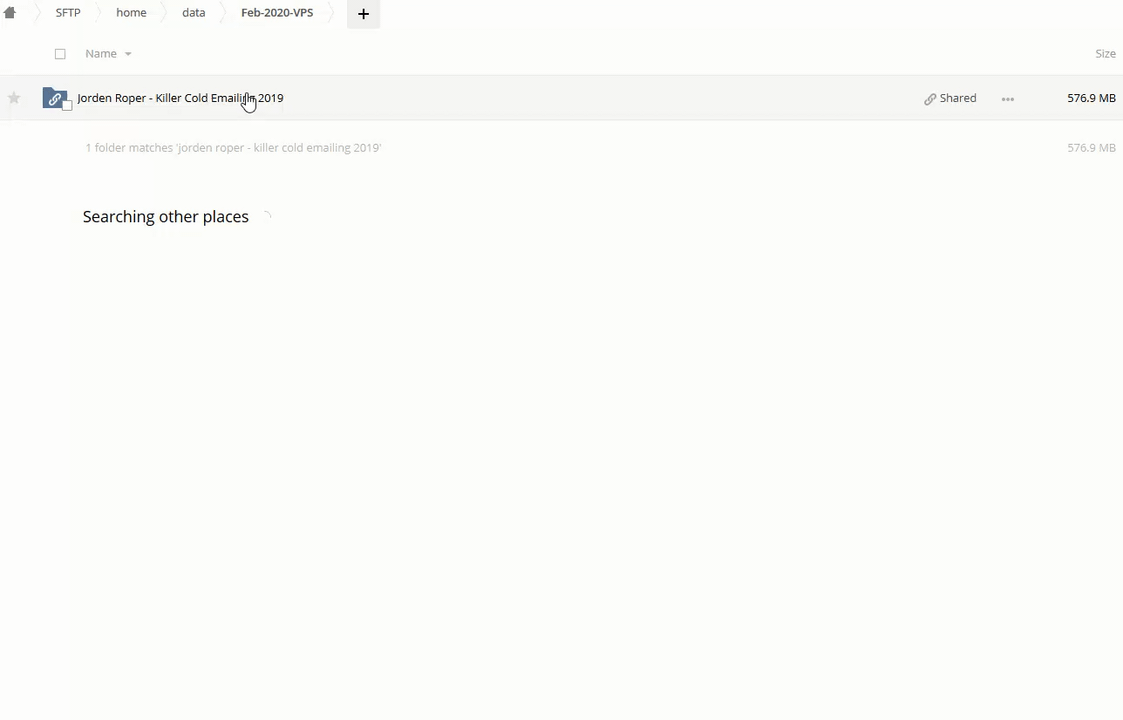Check the small box on folder icon
The height and width of the screenshot is (720, 1123).
point(67,106)
